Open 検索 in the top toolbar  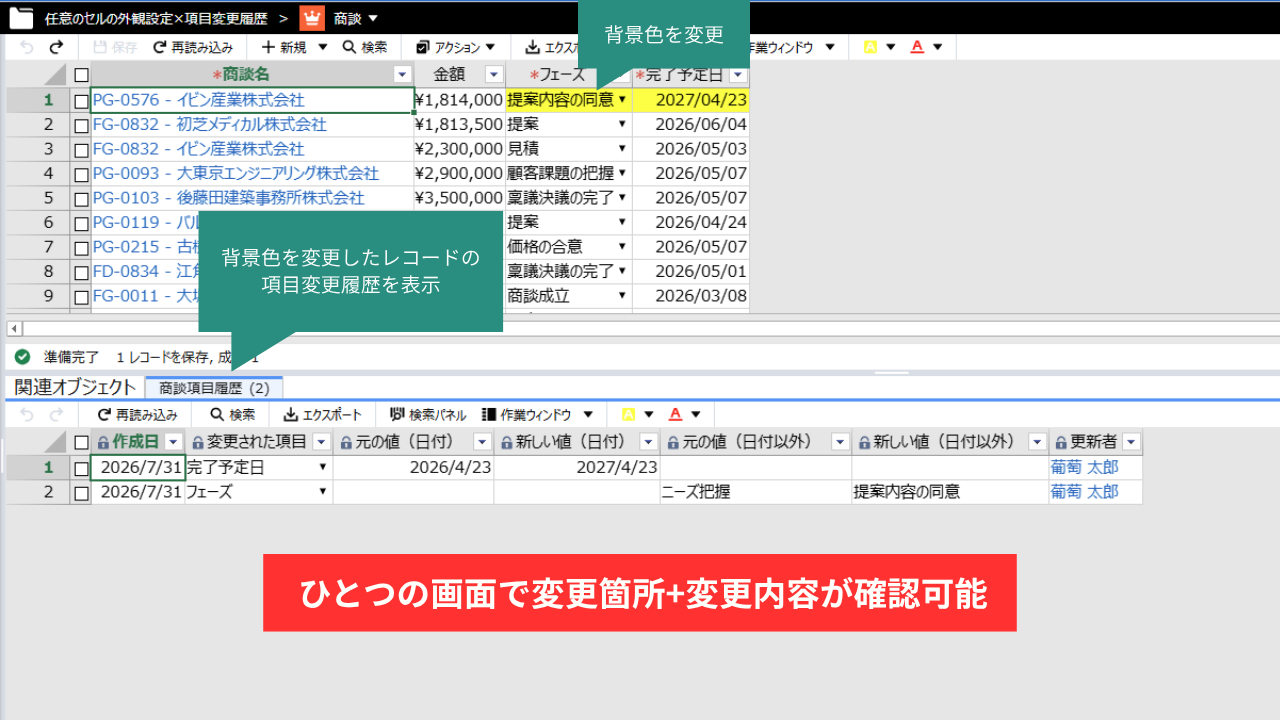(365, 47)
